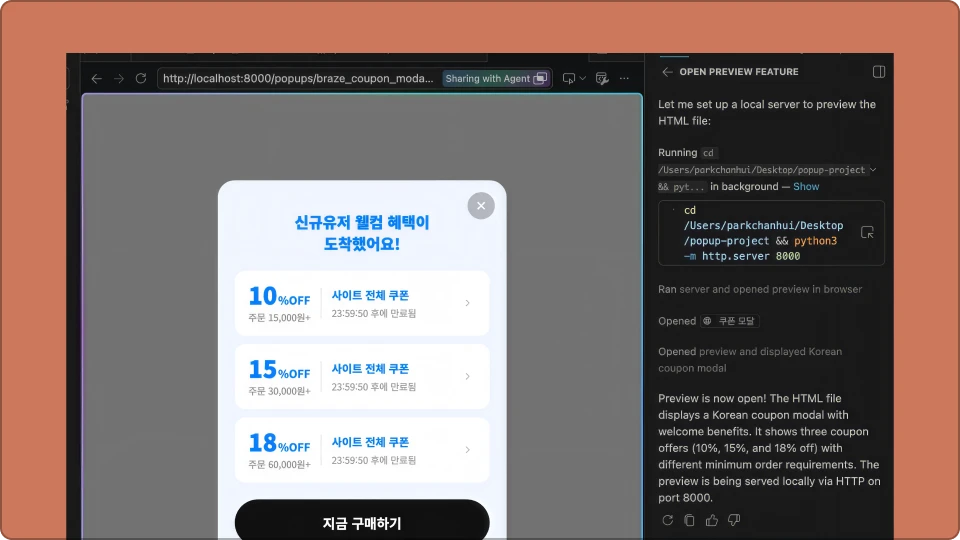Close the coupon modal with X button
The height and width of the screenshot is (540, 960).
point(481,206)
